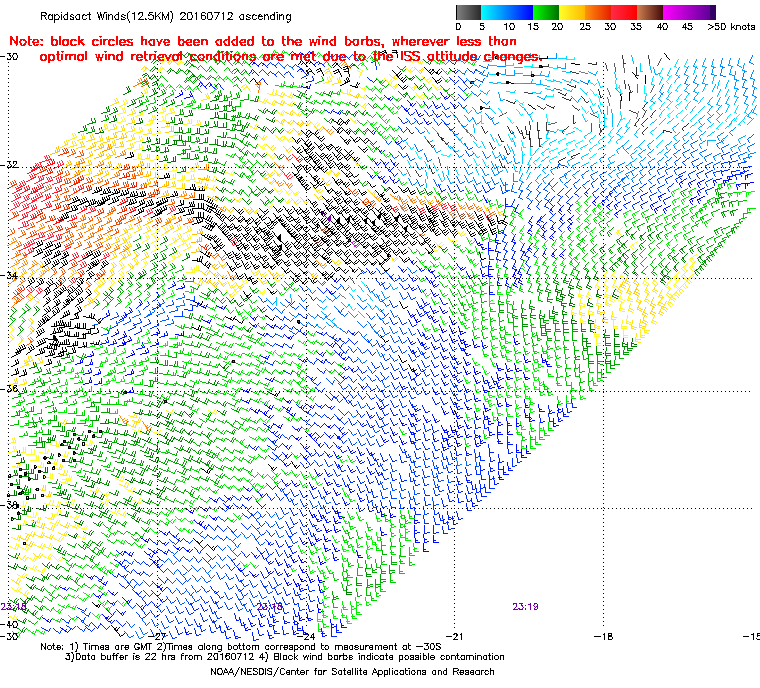Click the longitude axis label '-27'
Screen dimensions: 760x688
158,636
